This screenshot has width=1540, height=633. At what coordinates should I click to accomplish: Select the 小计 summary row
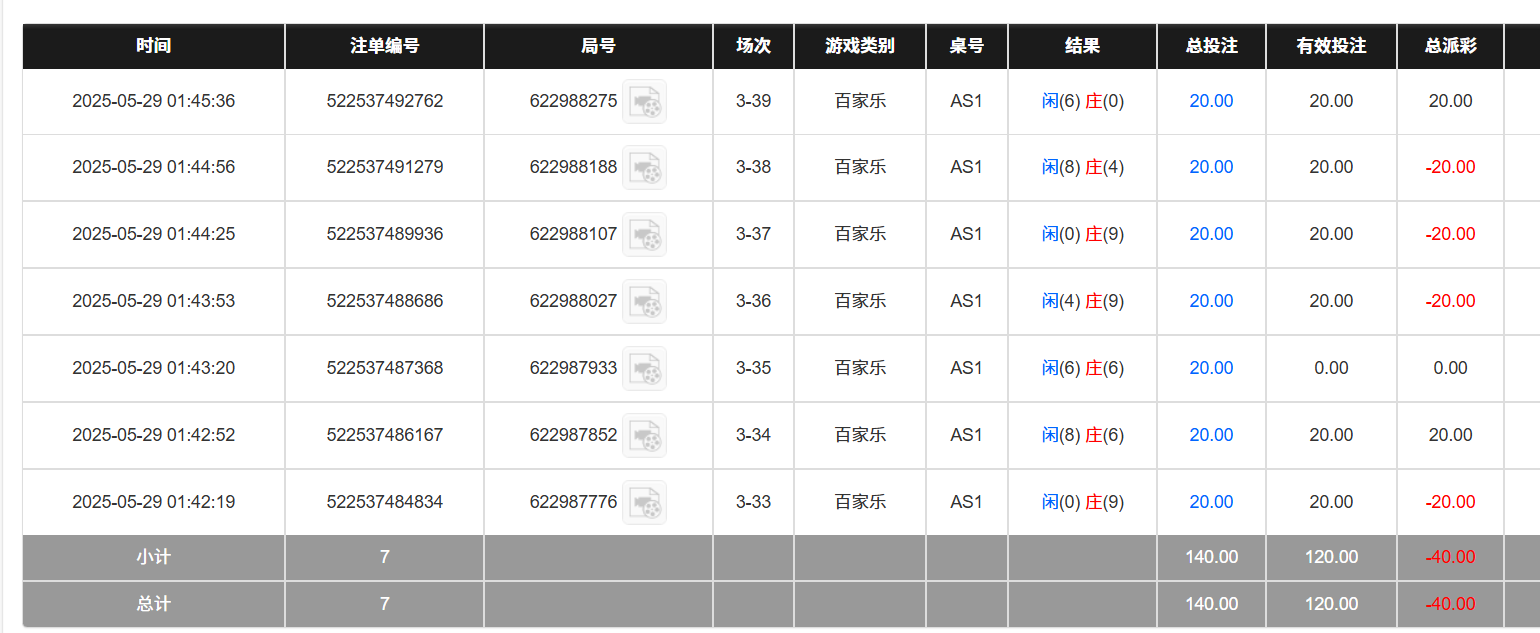point(152,557)
